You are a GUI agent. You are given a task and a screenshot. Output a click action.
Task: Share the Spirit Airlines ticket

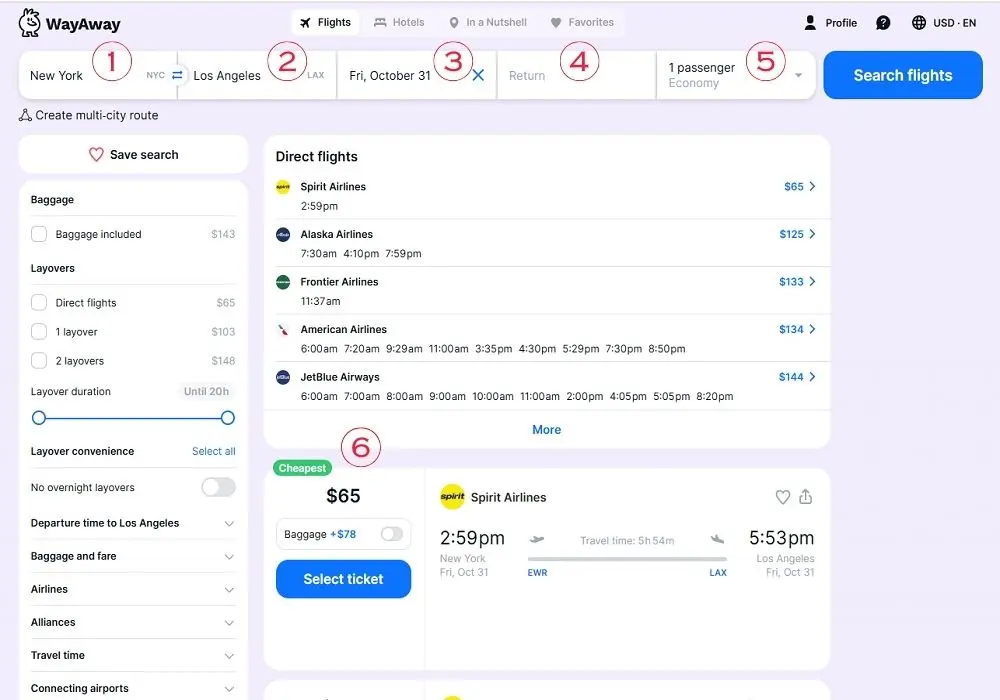[805, 497]
